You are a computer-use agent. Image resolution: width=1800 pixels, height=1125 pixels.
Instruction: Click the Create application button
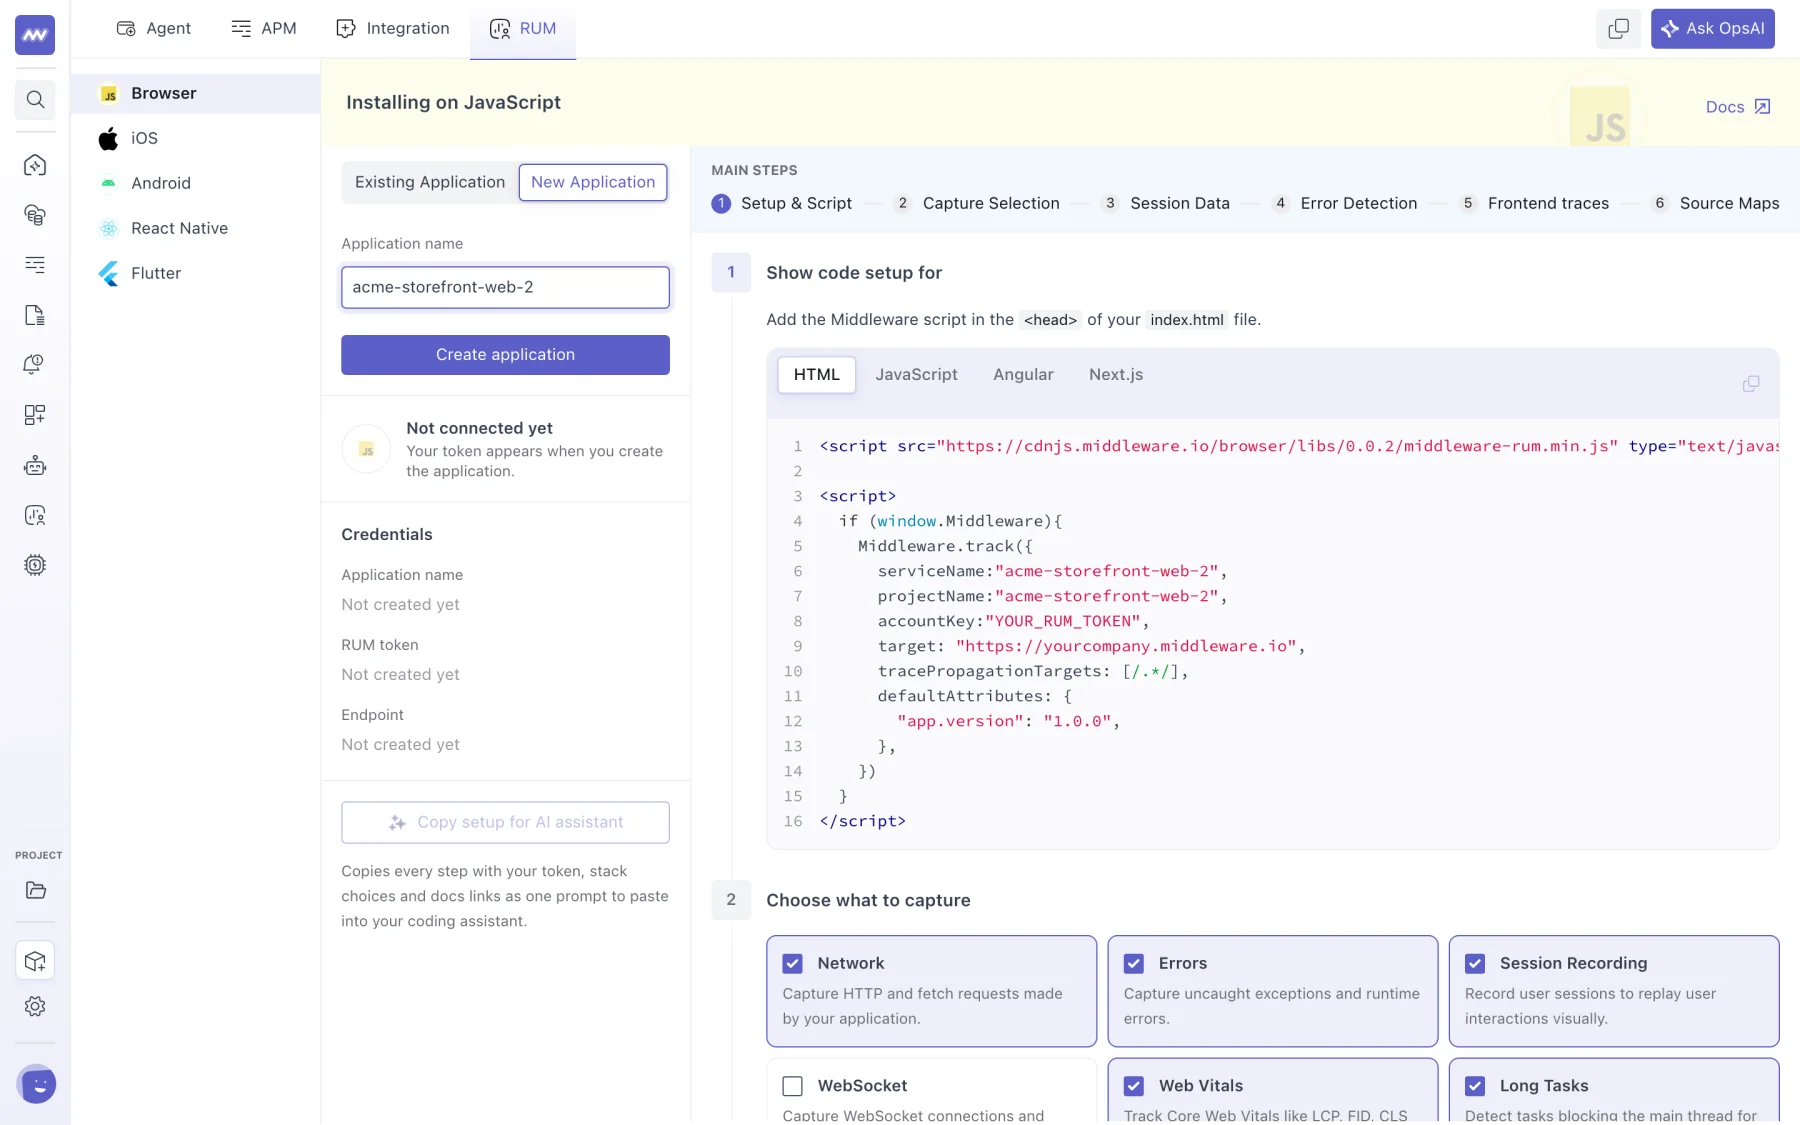click(x=505, y=355)
